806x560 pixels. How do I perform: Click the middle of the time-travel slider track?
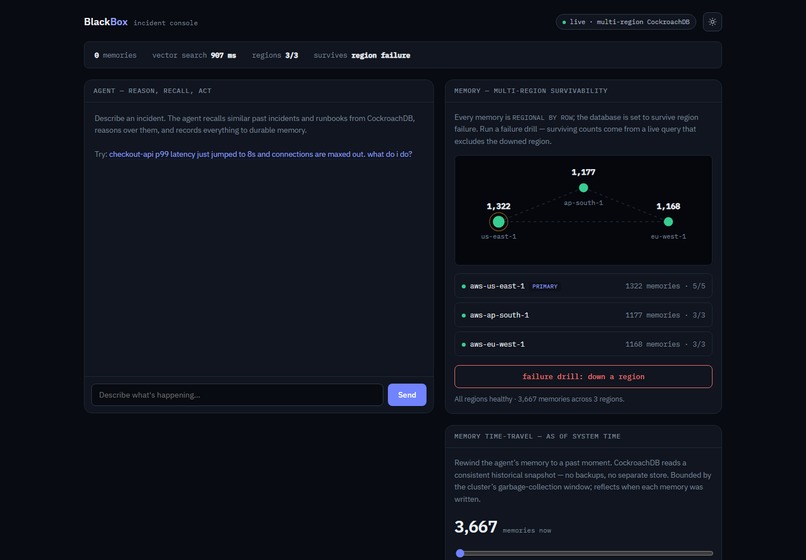(584, 553)
